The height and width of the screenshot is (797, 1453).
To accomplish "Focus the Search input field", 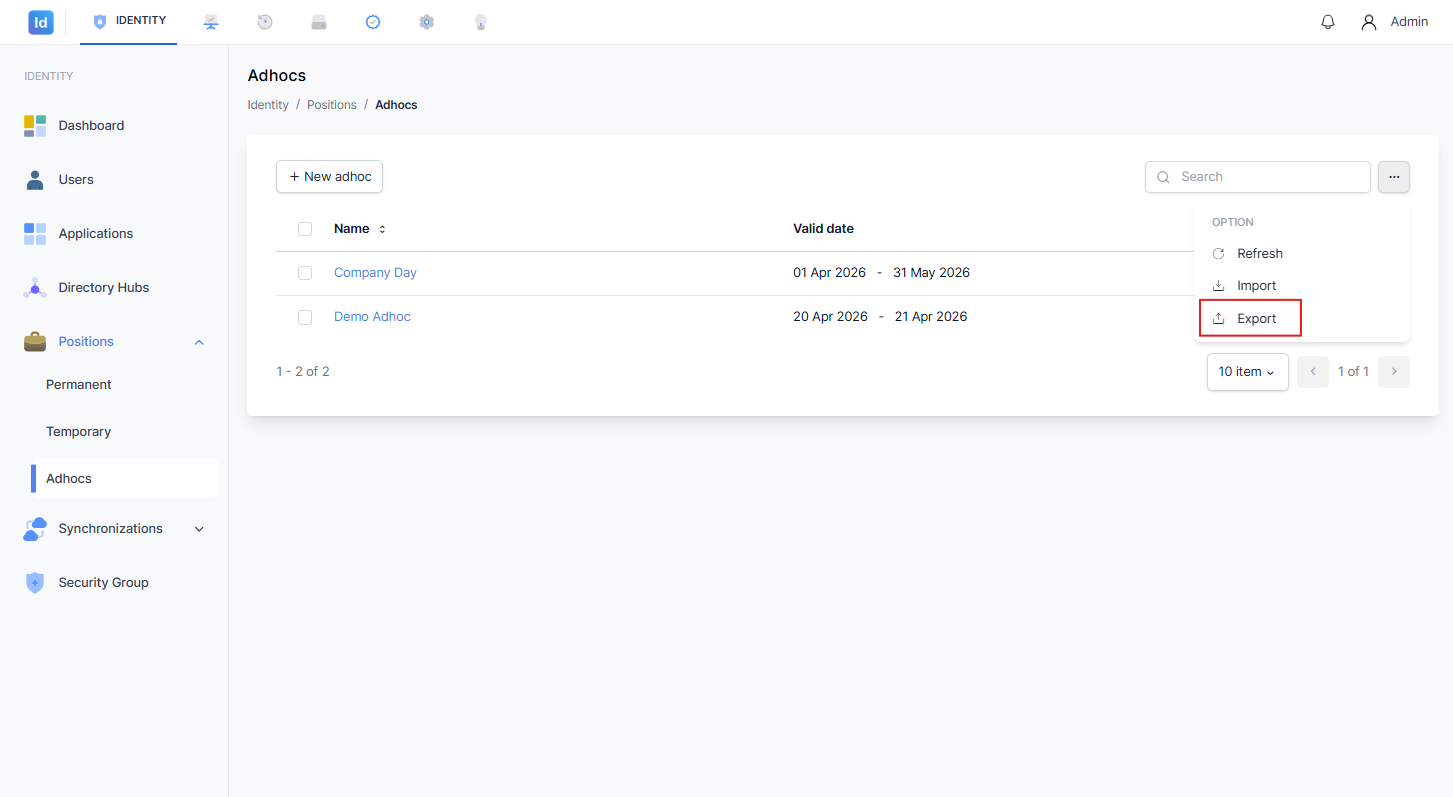I will point(1258,177).
